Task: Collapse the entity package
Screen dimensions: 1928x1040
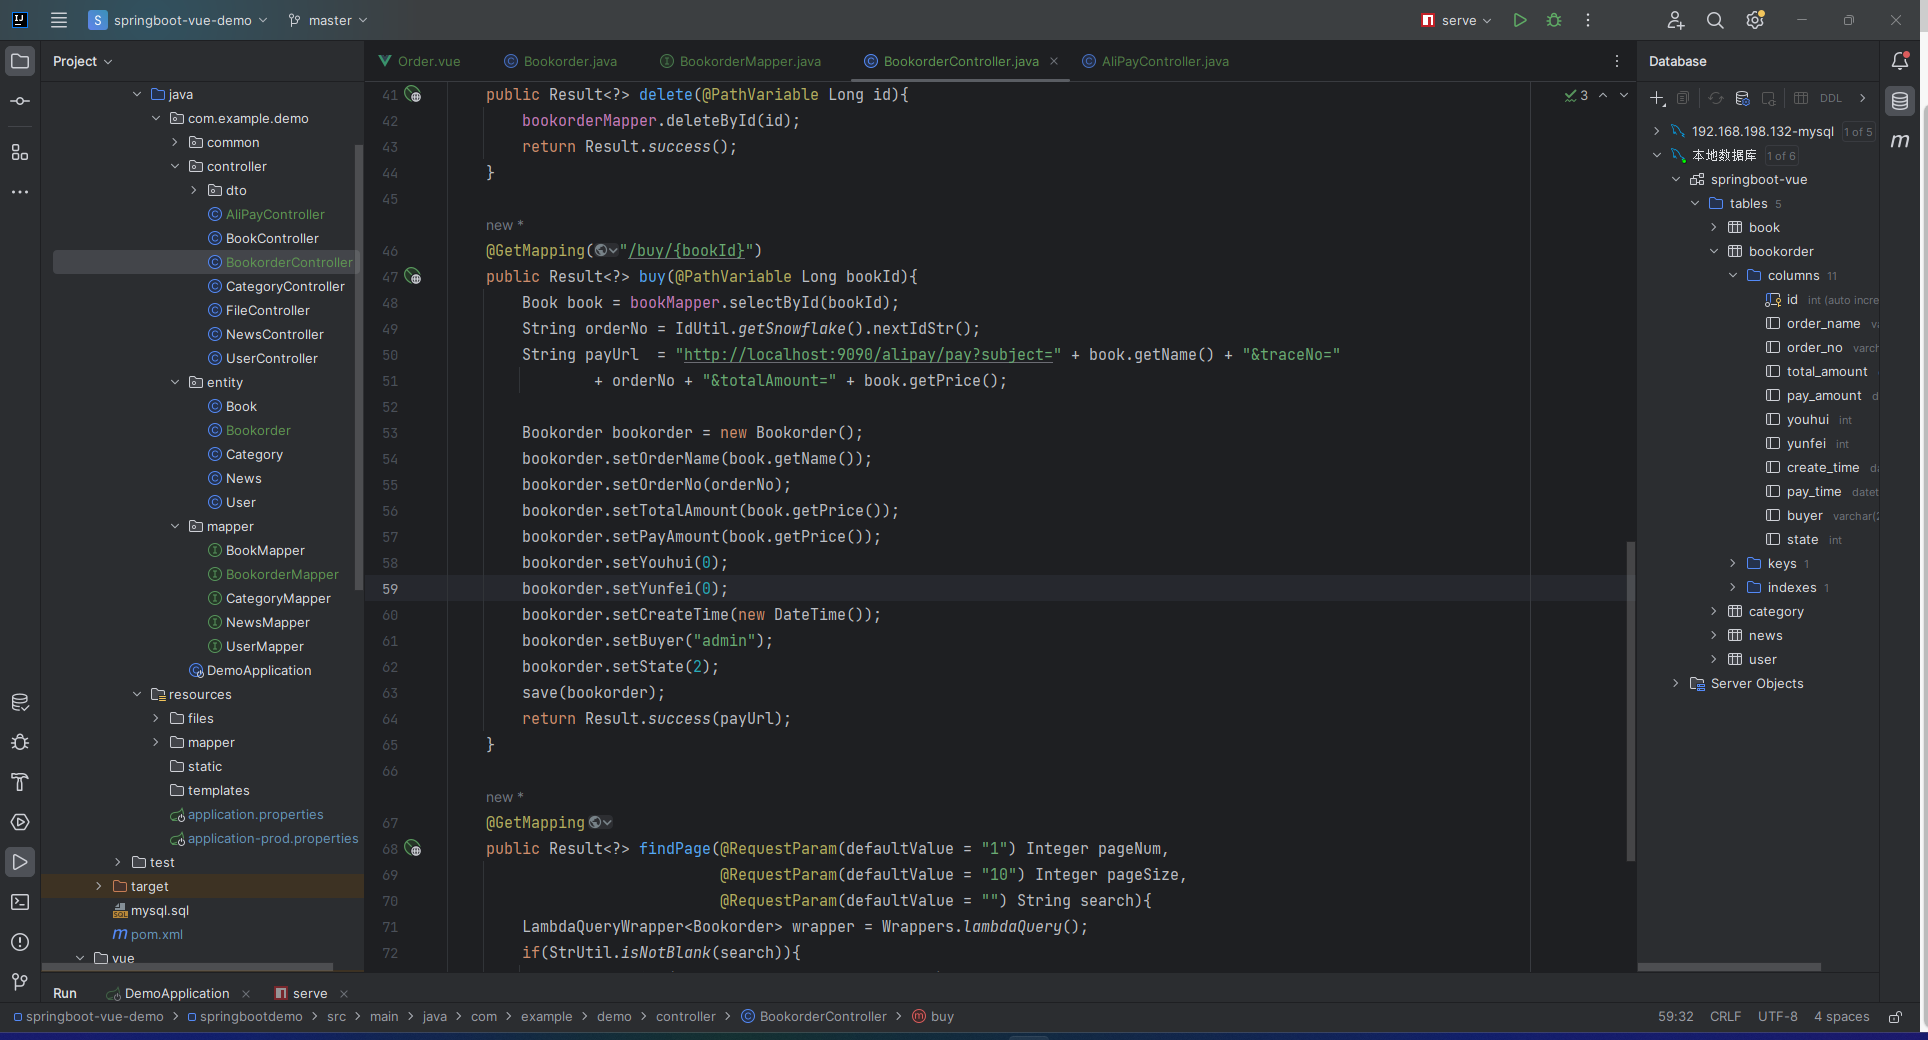Action: pos(175,383)
